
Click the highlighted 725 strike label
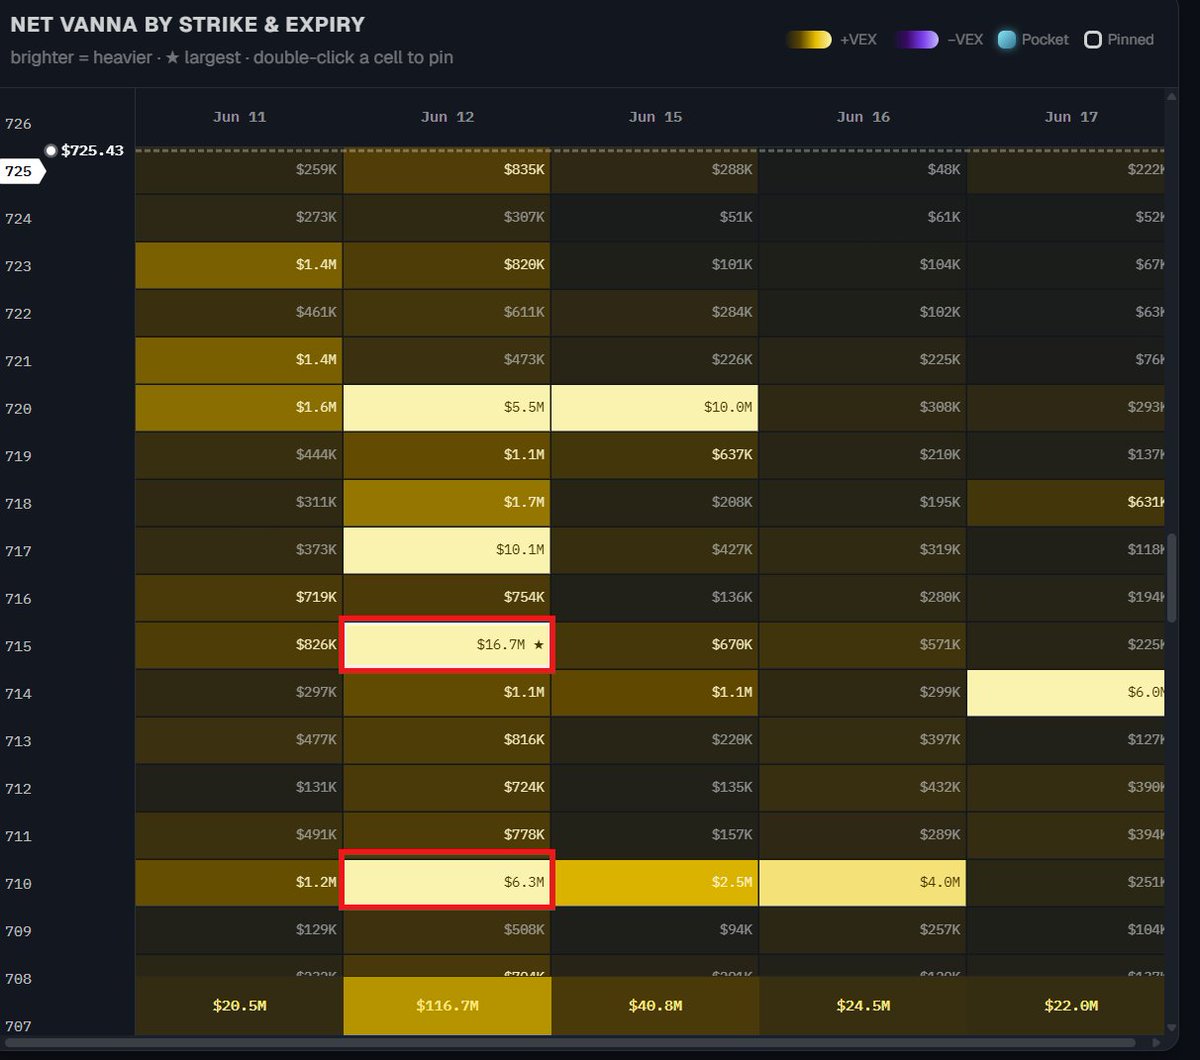(22, 171)
